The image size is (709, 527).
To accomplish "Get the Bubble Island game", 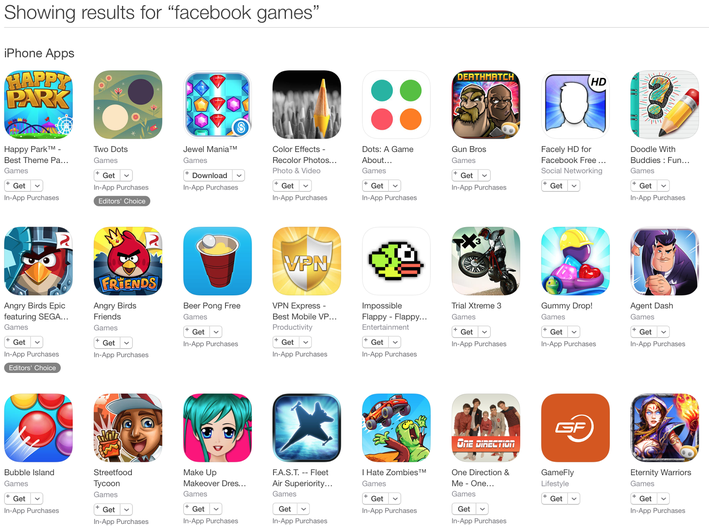I will [18, 499].
